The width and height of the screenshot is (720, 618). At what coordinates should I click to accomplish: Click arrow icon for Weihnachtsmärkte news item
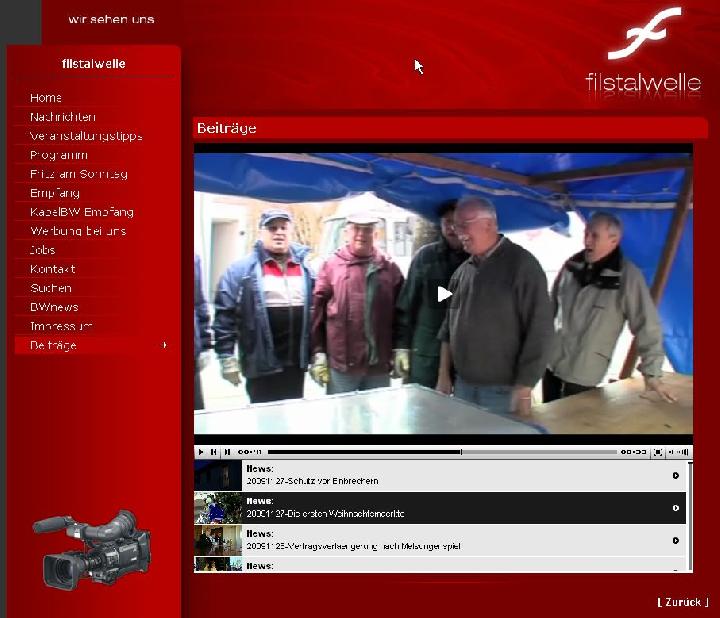coord(676,508)
